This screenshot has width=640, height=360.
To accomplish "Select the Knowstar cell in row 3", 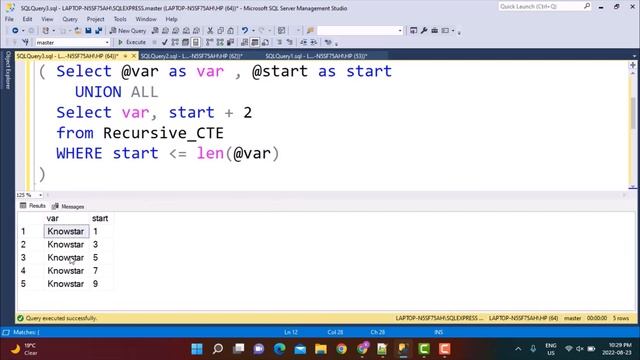I will pyautogui.click(x=66, y=258).
